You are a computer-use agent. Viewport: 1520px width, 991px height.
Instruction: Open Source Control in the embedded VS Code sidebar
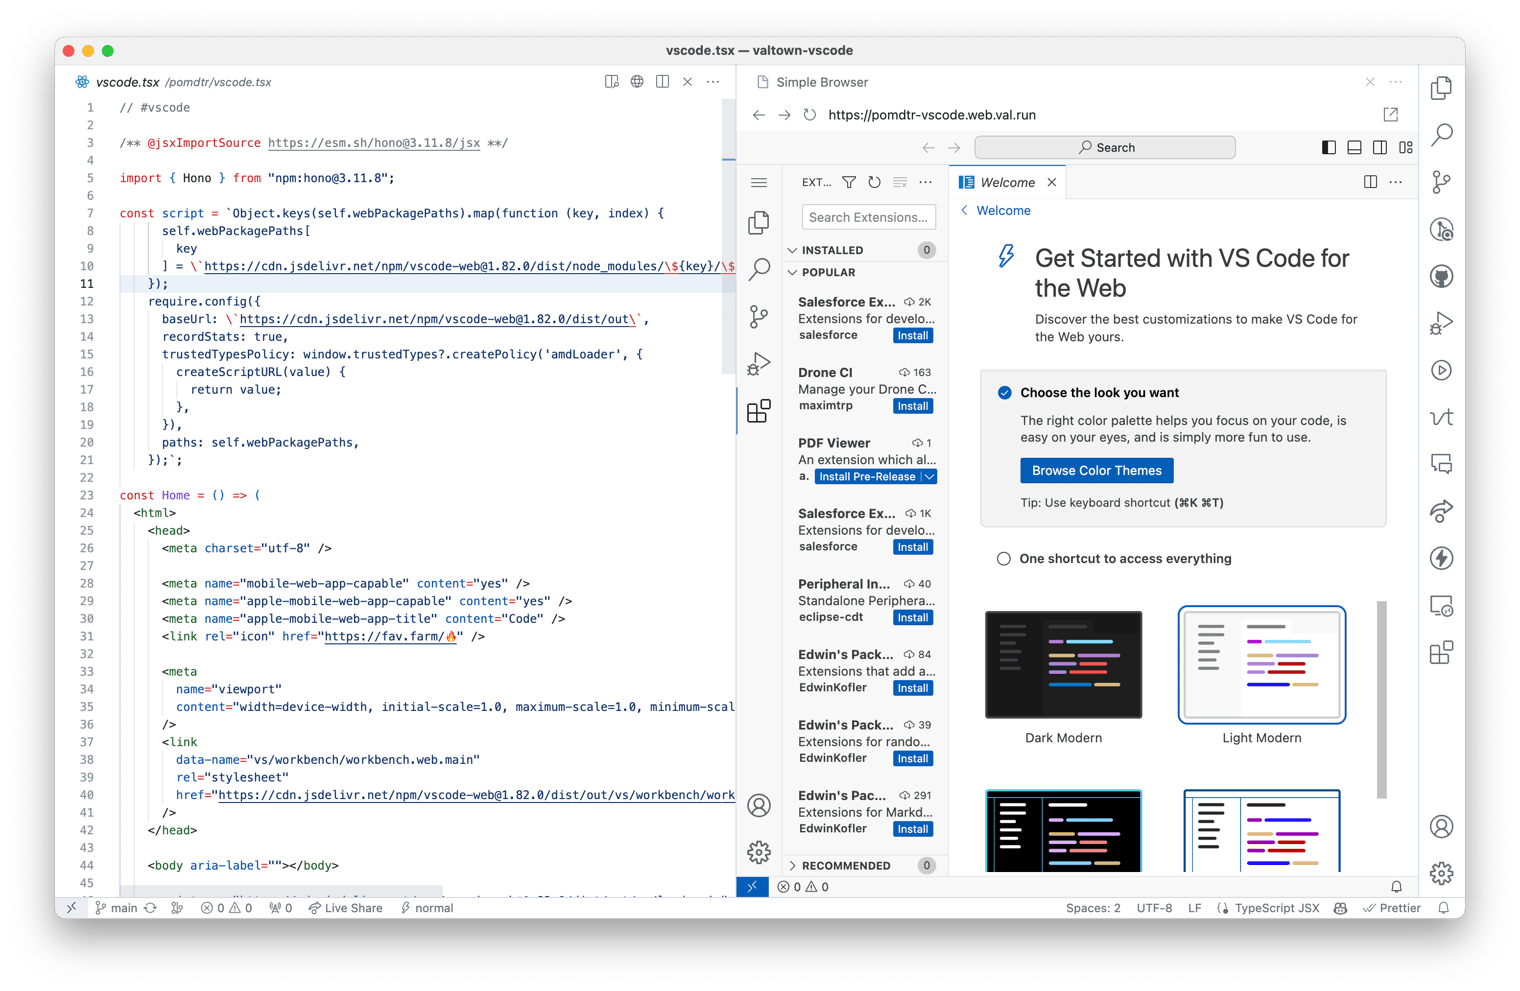(x=759, y=317)
